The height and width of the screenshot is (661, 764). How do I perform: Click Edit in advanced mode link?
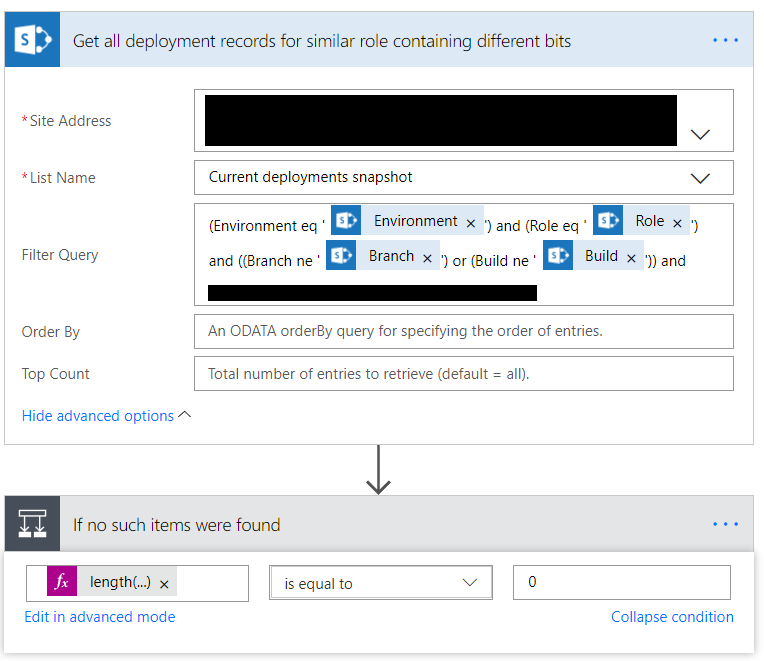(x=100, y=617)
